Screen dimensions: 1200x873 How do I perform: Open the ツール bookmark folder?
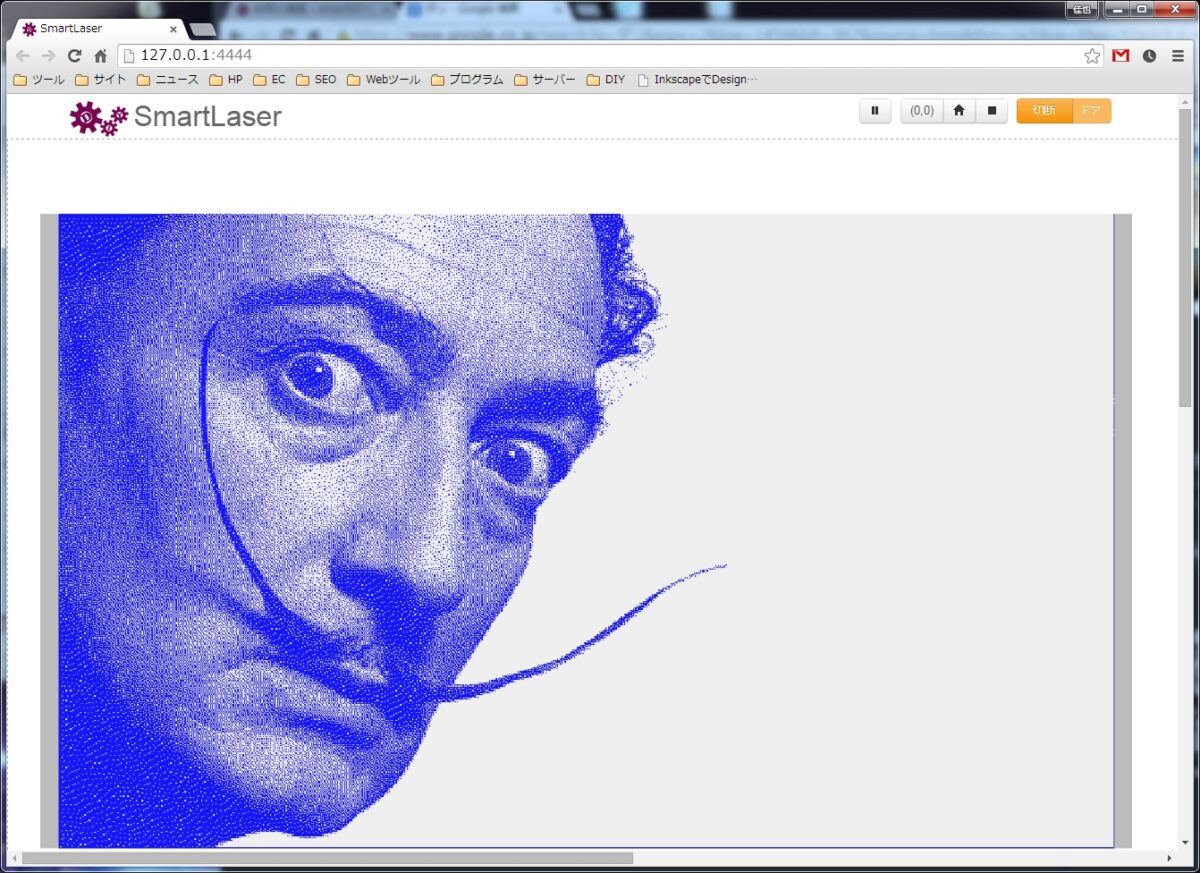point(39,80)
